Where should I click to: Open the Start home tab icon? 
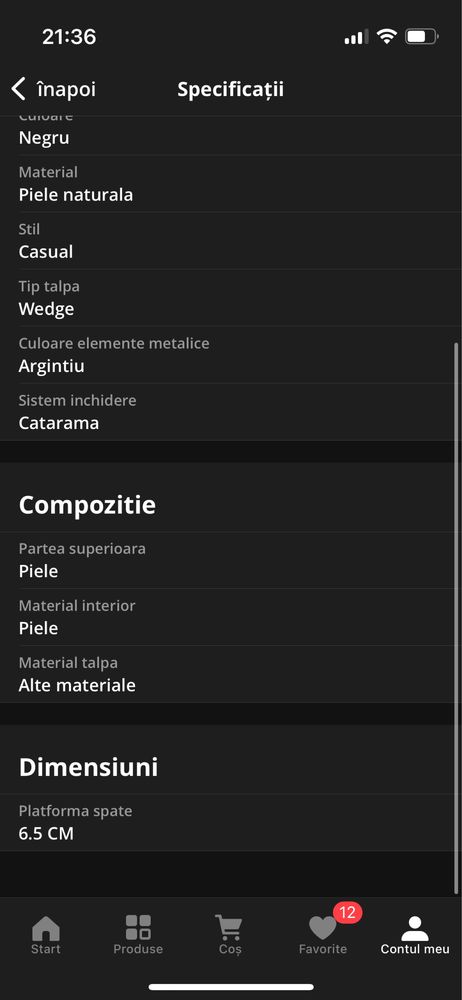point(46,928)
